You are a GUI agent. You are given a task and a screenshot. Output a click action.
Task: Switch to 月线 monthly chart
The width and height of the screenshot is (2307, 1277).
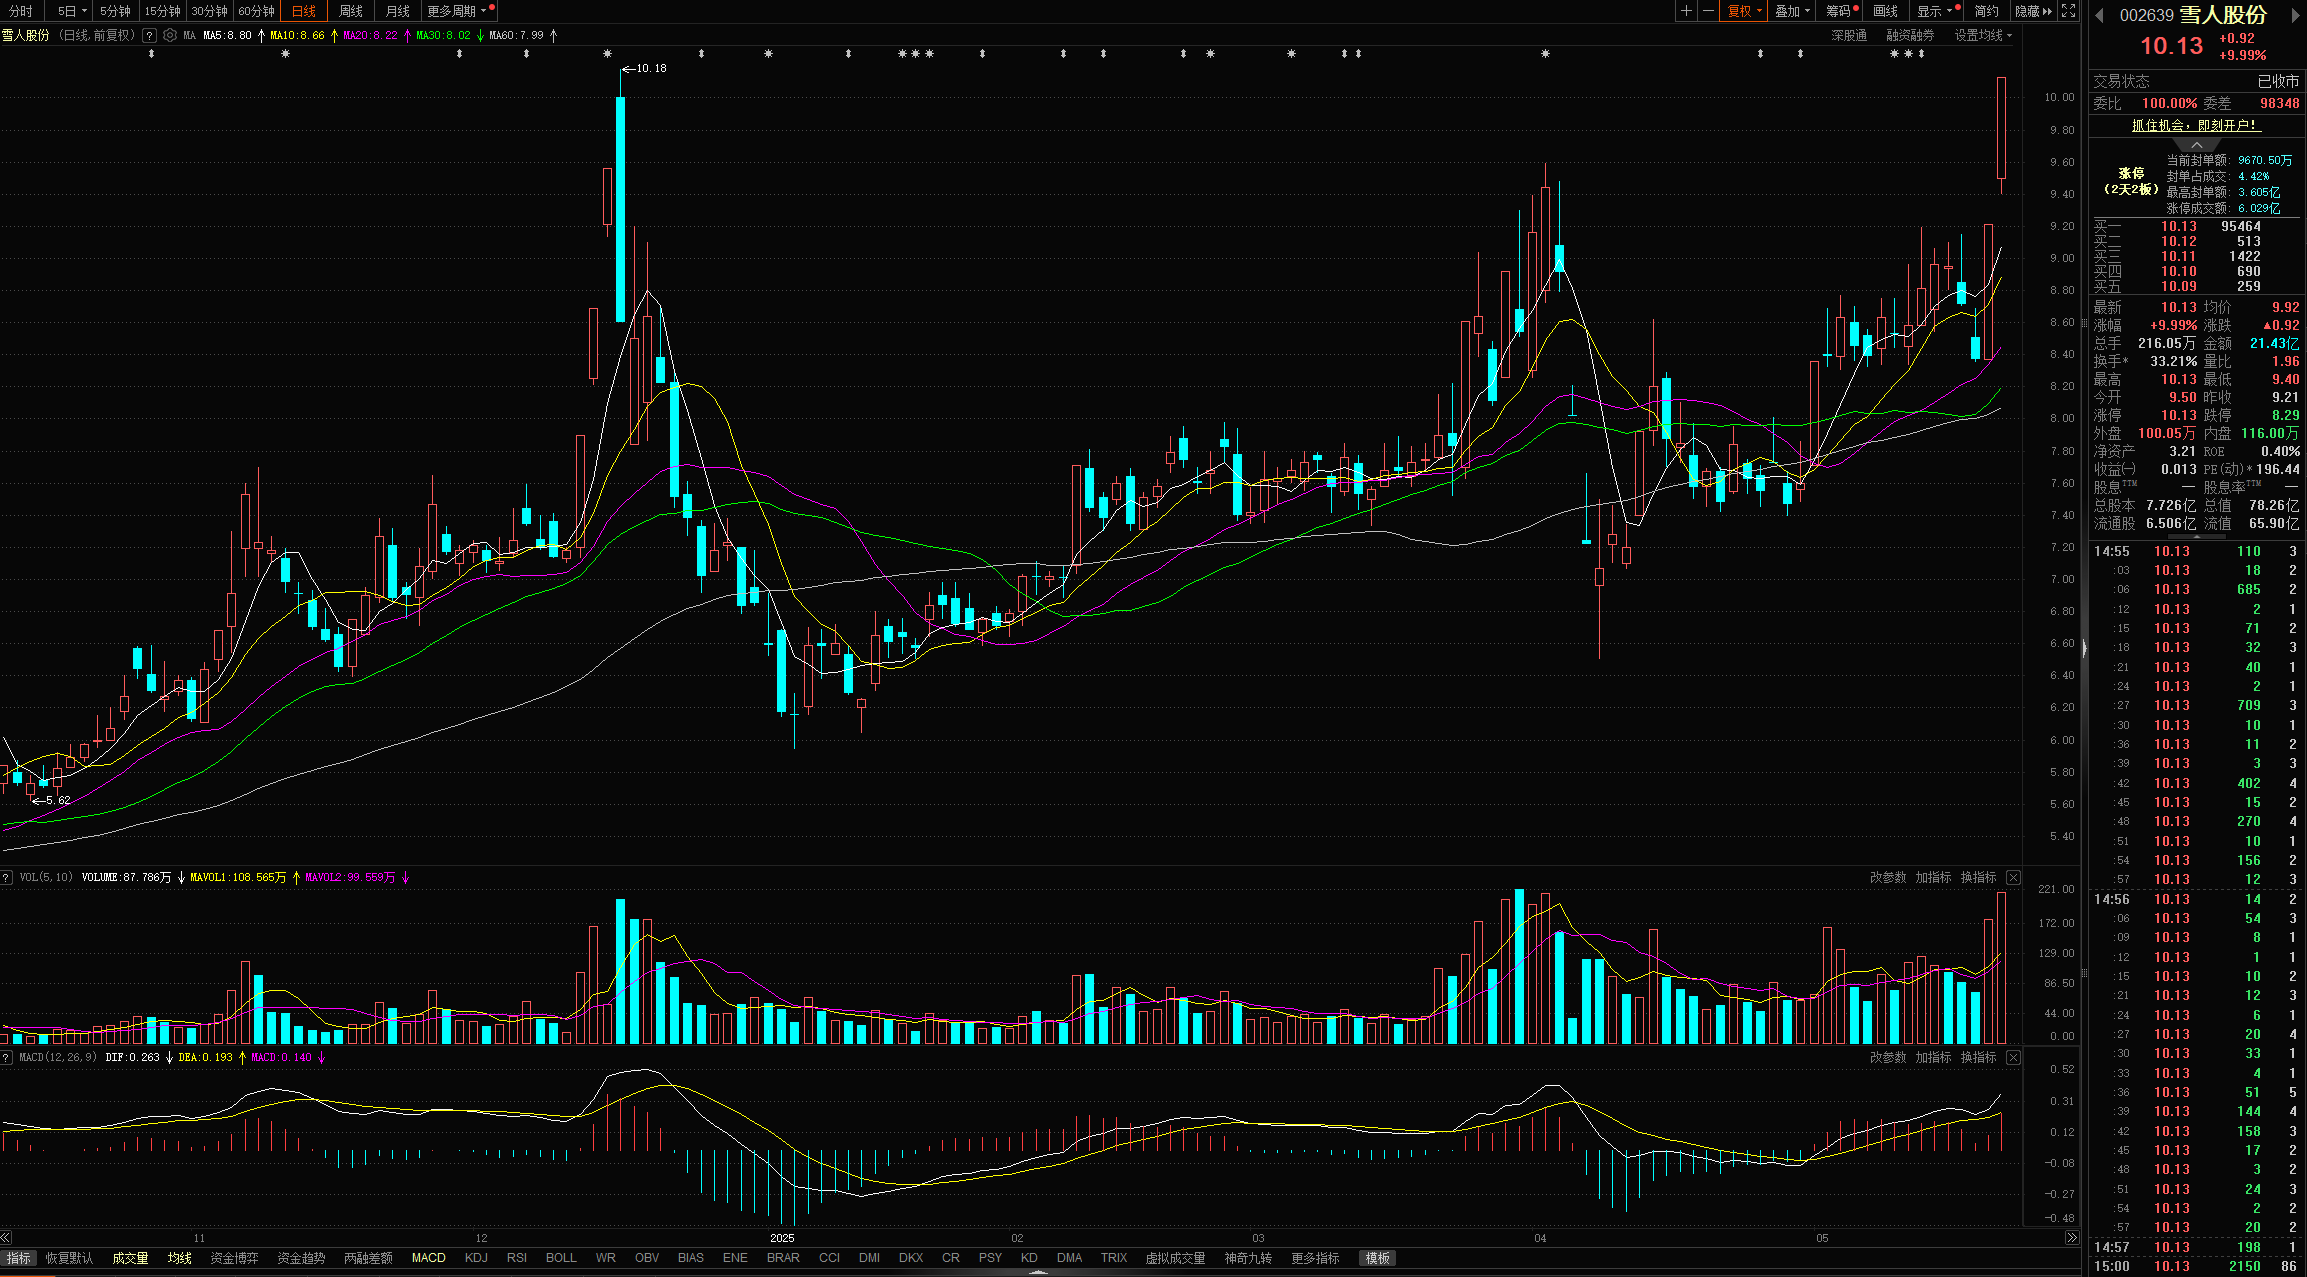click(397, 11)
